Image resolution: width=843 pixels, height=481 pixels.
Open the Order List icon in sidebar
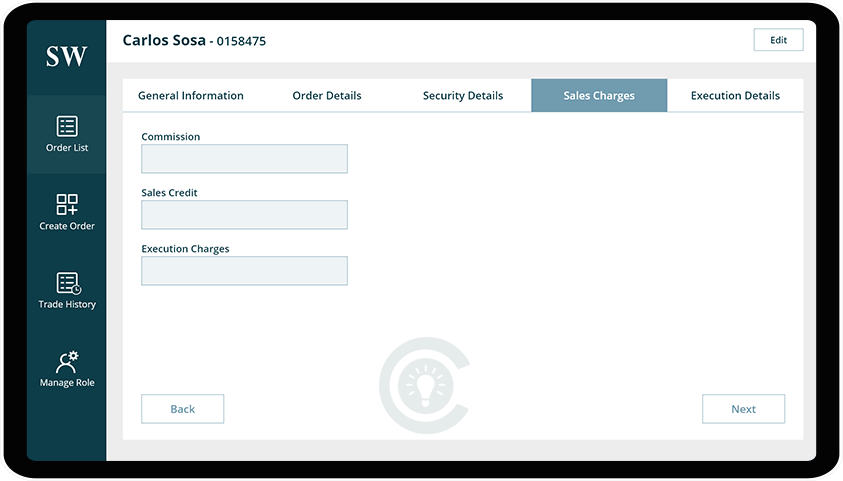pos(67,127)
